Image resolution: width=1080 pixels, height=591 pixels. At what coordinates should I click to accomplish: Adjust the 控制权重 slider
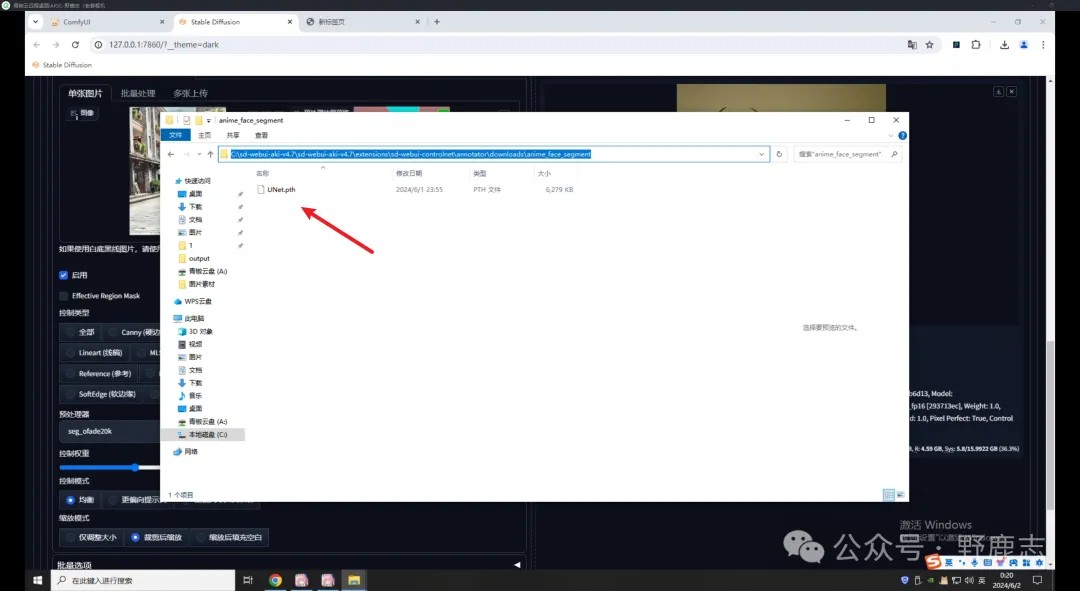tap(136, 468)
